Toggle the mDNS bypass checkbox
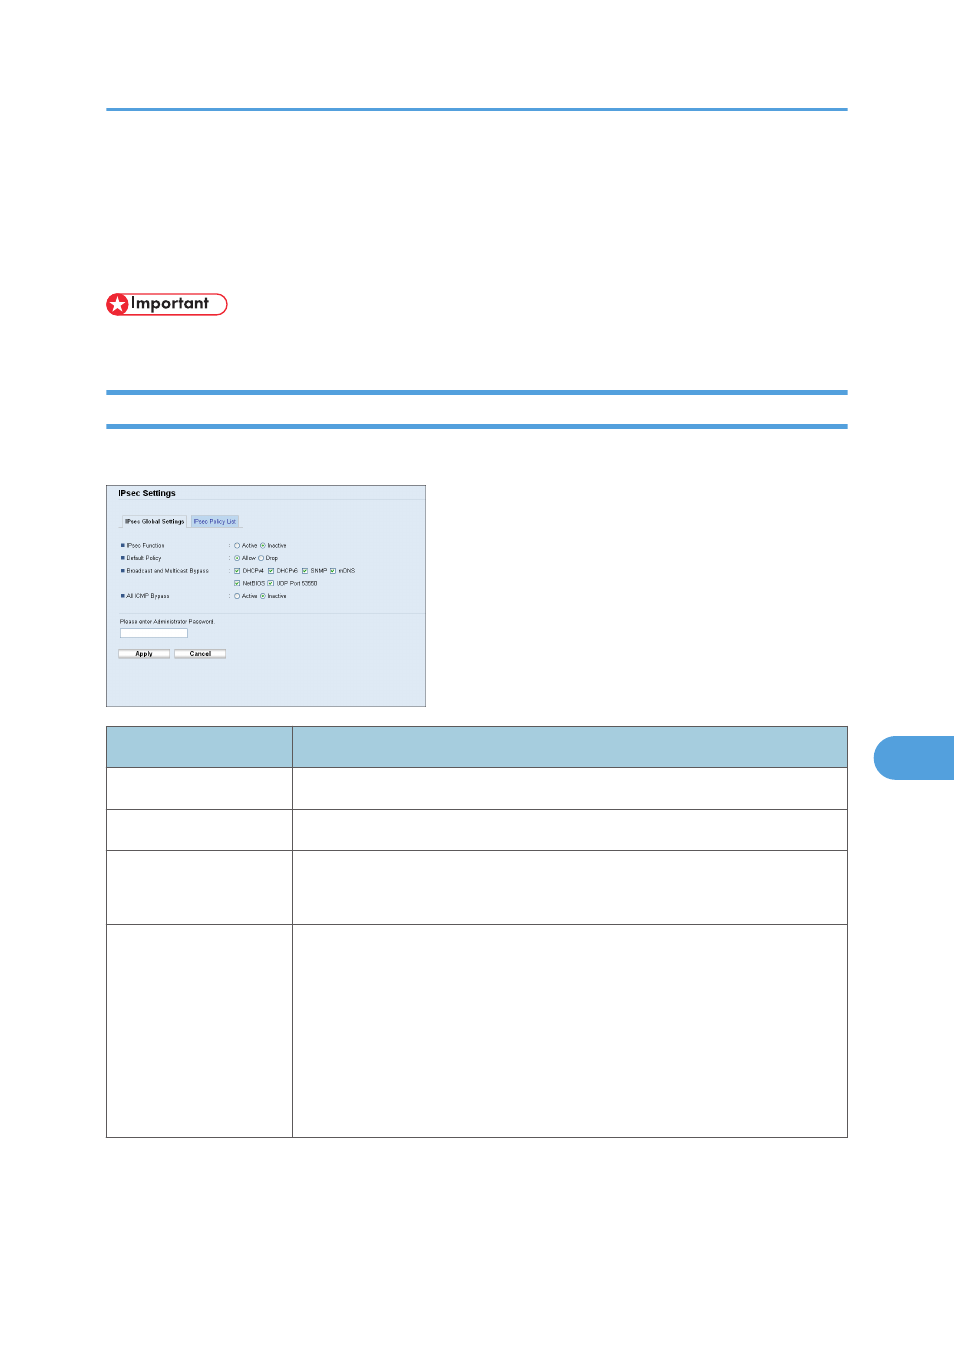This screenshot has width=954, height=1353. tap(333, 571)
